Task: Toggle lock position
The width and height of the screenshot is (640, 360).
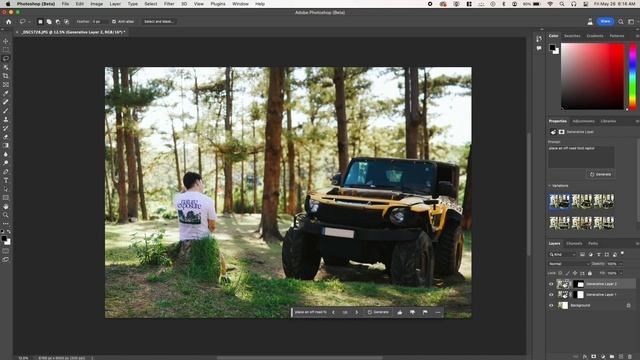Action: click(x=575, y=273)
